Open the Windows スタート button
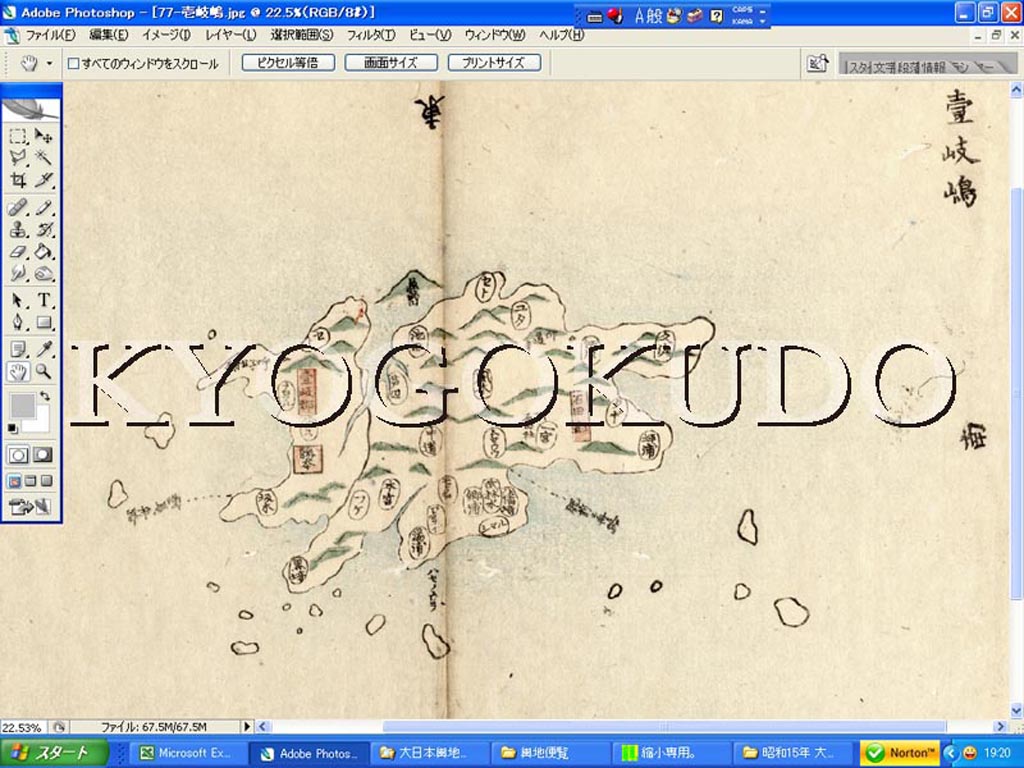Viewport: 1024px width, 768px height. pos(54,753)
